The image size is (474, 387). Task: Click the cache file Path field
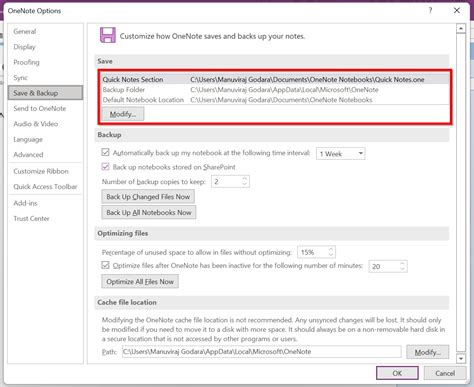coord(262,352)
